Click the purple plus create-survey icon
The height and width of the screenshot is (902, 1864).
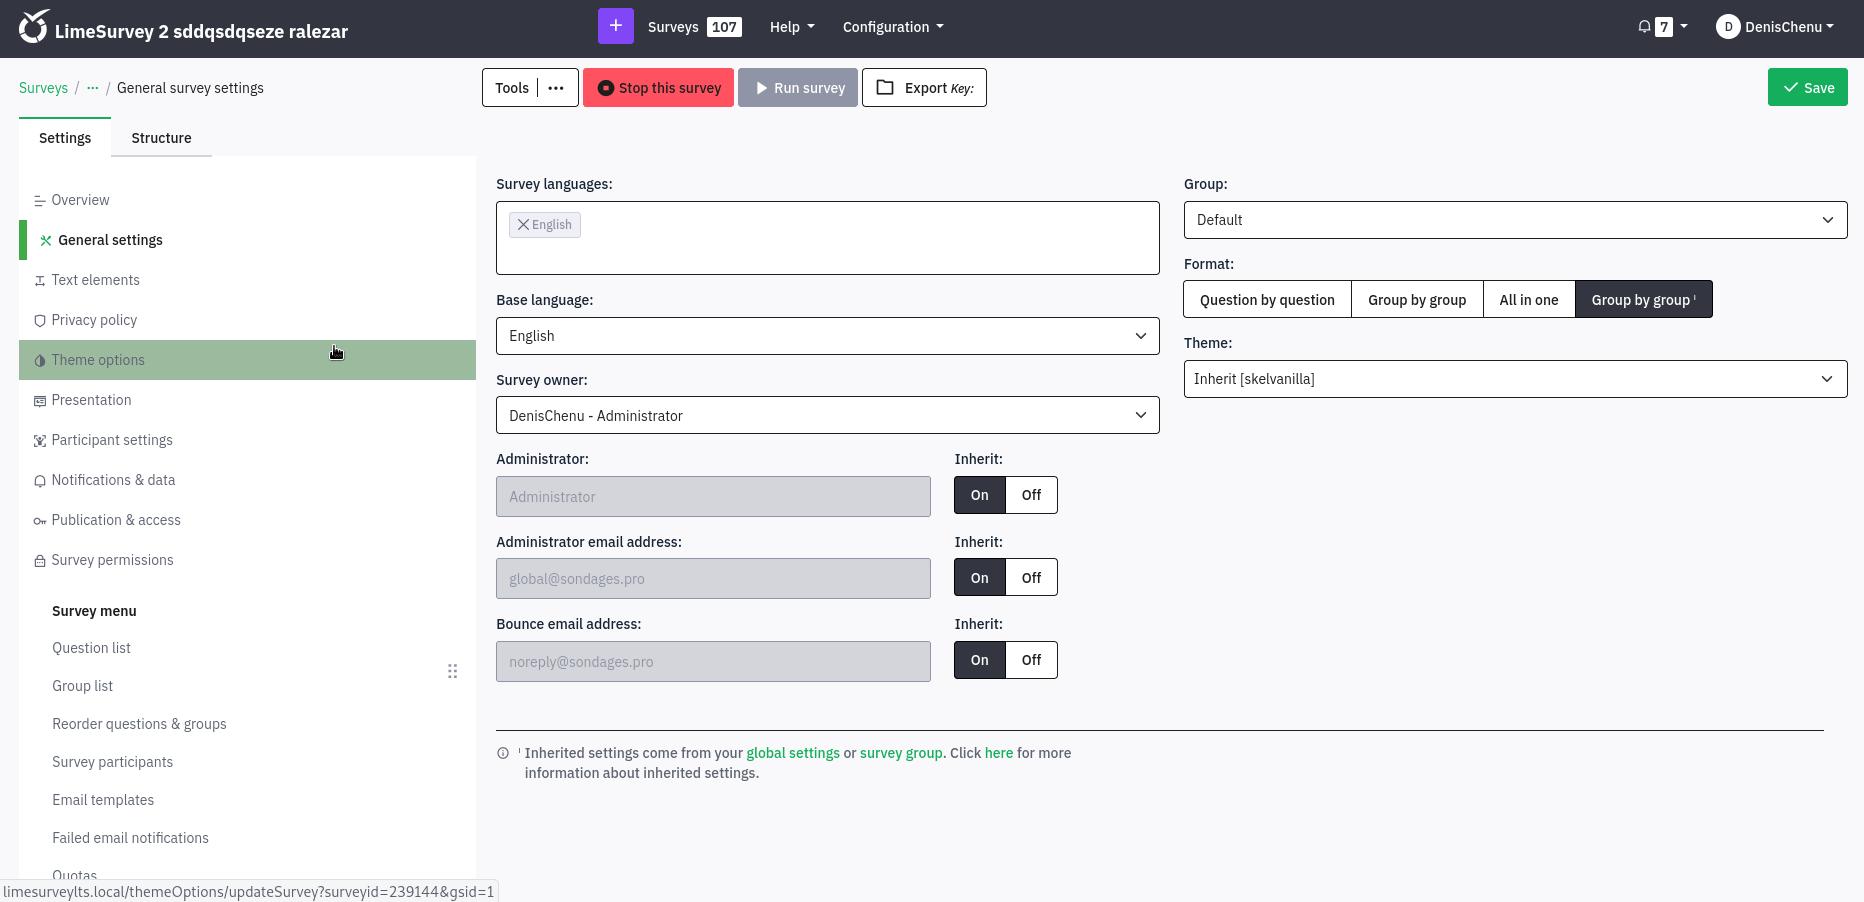615,26
